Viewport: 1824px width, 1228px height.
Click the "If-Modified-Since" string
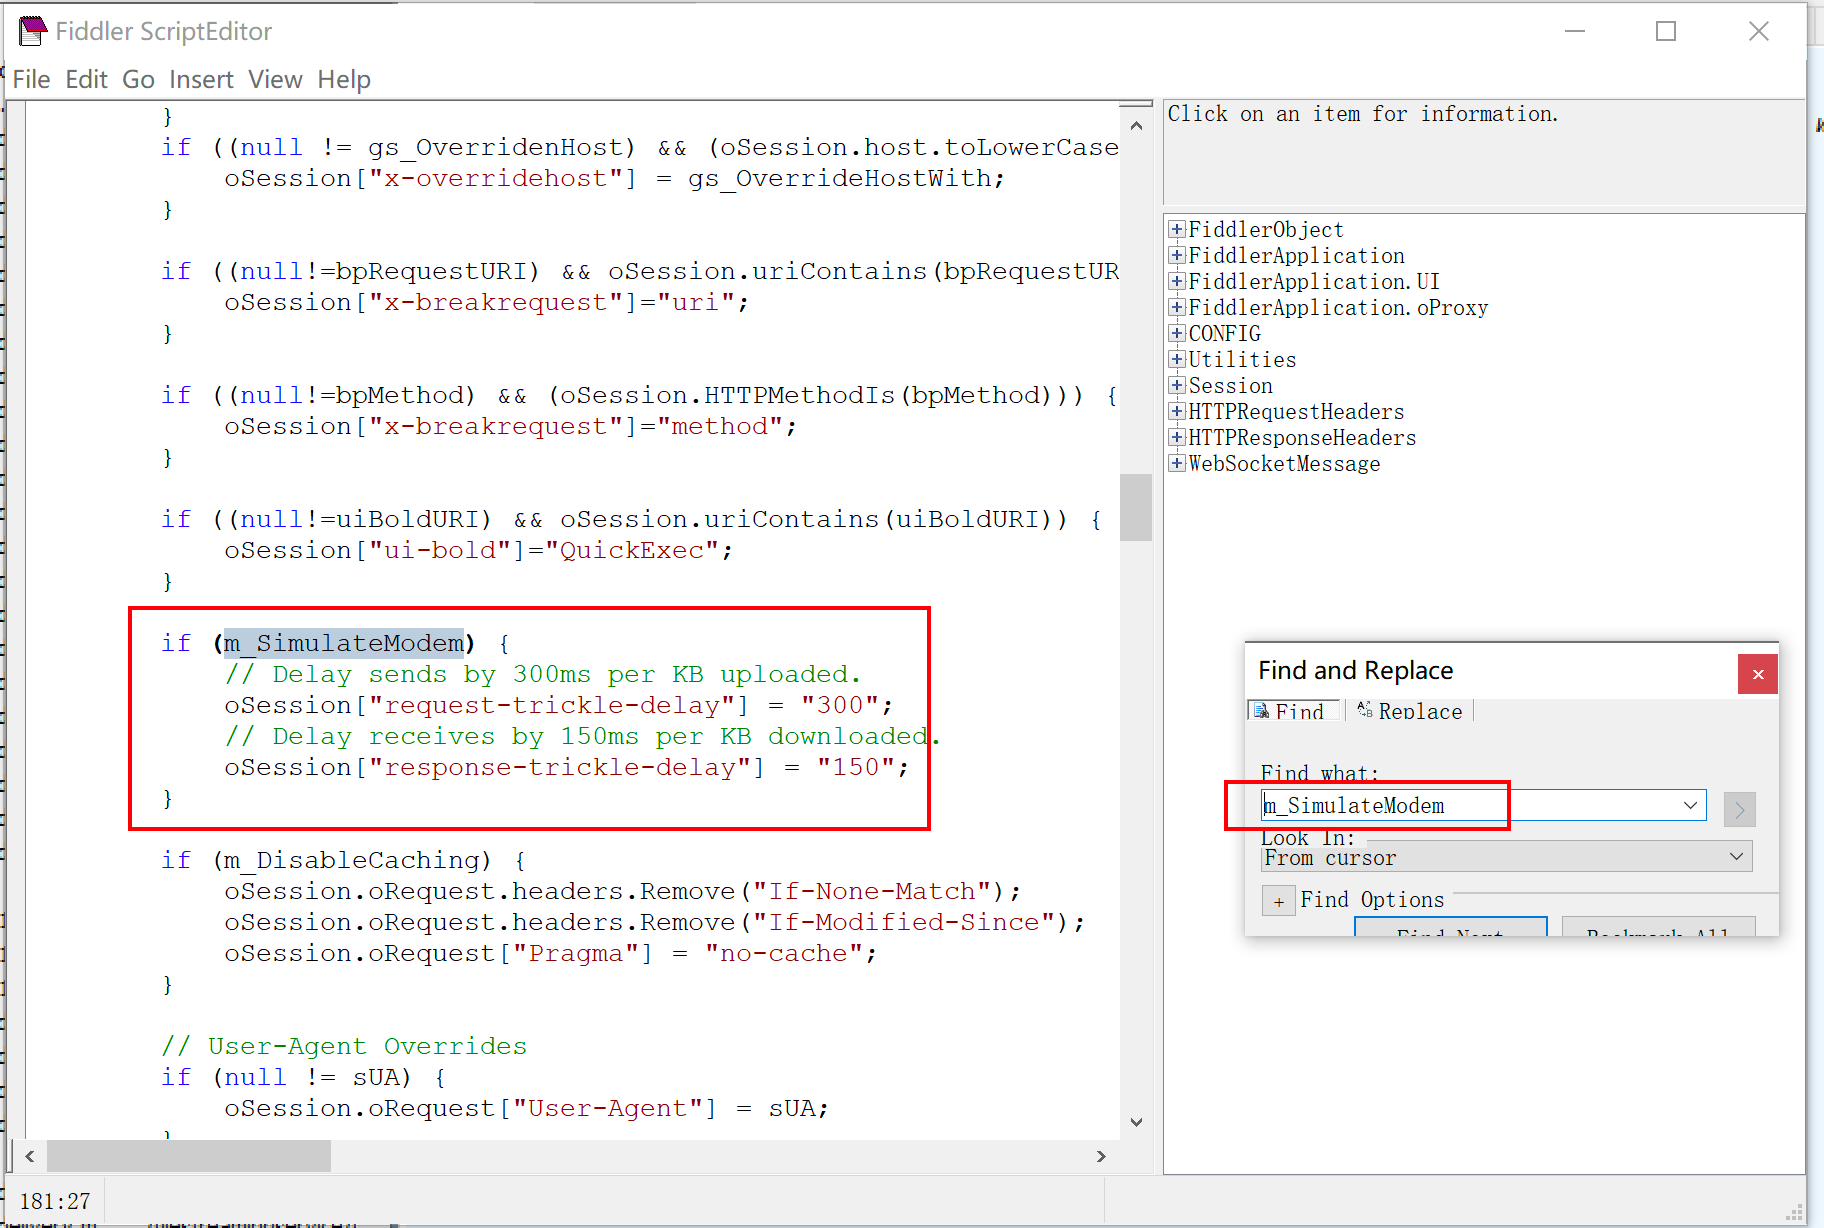point(904,922)
